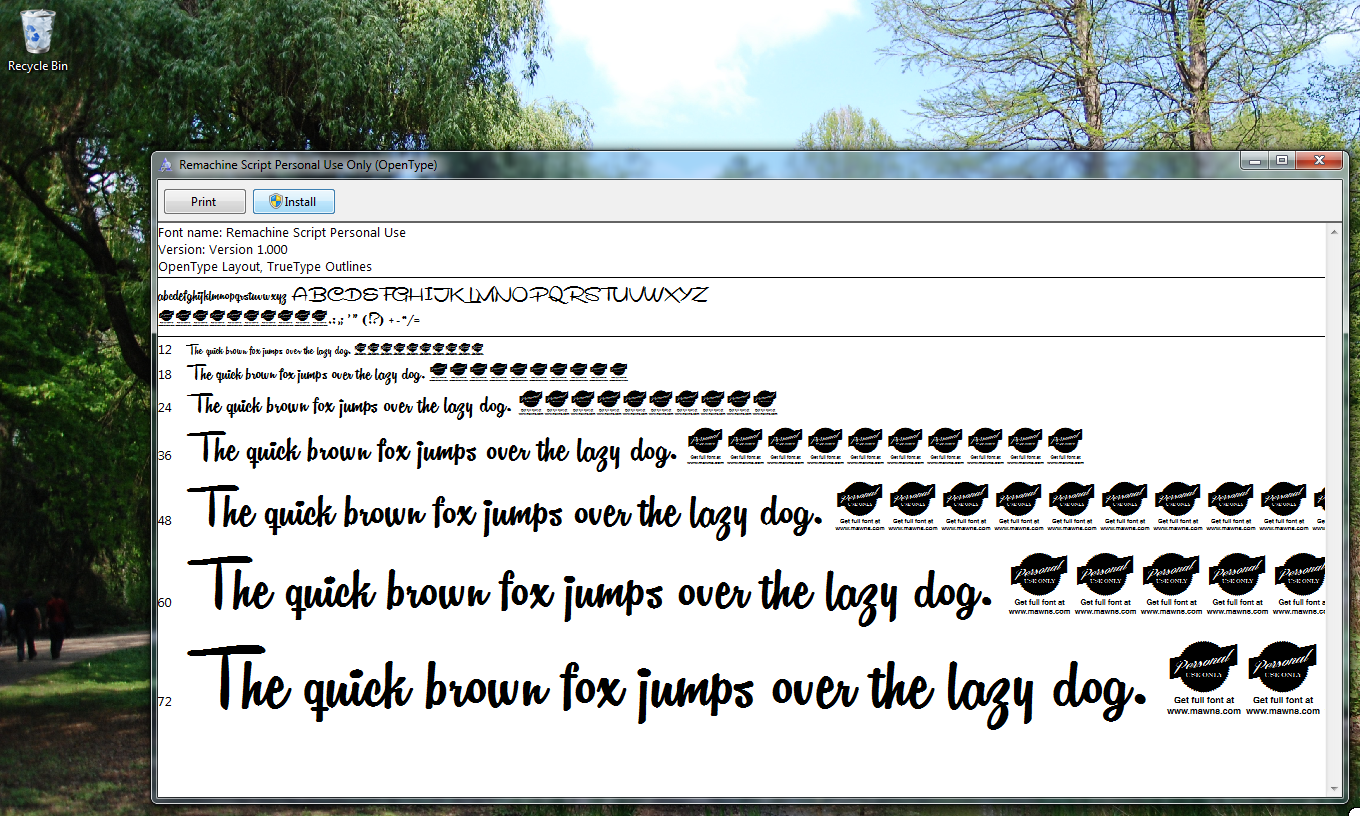
Task: Click the font viewer title bar icon
Action: 166,164
